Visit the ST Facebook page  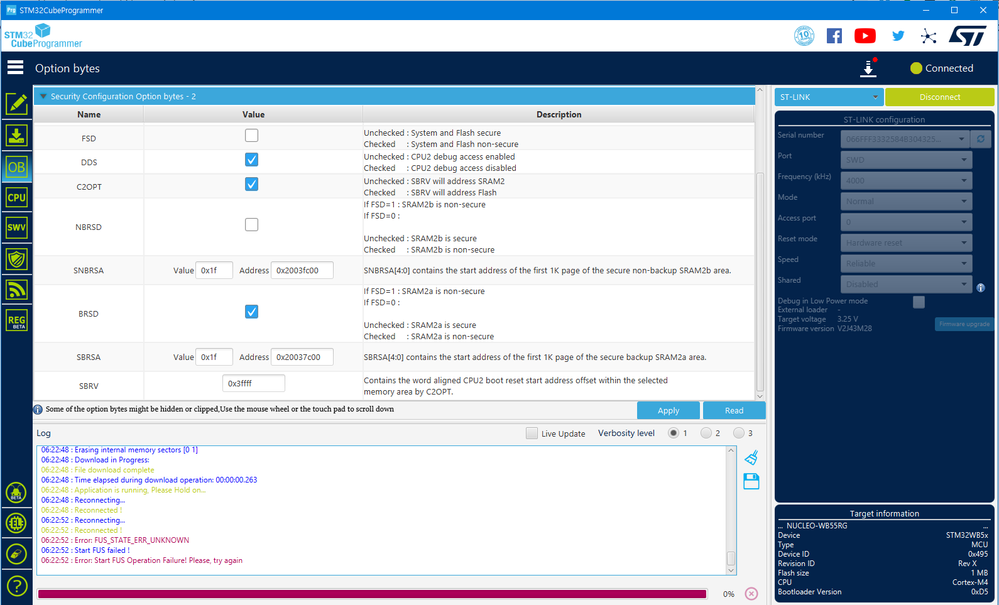(x=834, y=36)
